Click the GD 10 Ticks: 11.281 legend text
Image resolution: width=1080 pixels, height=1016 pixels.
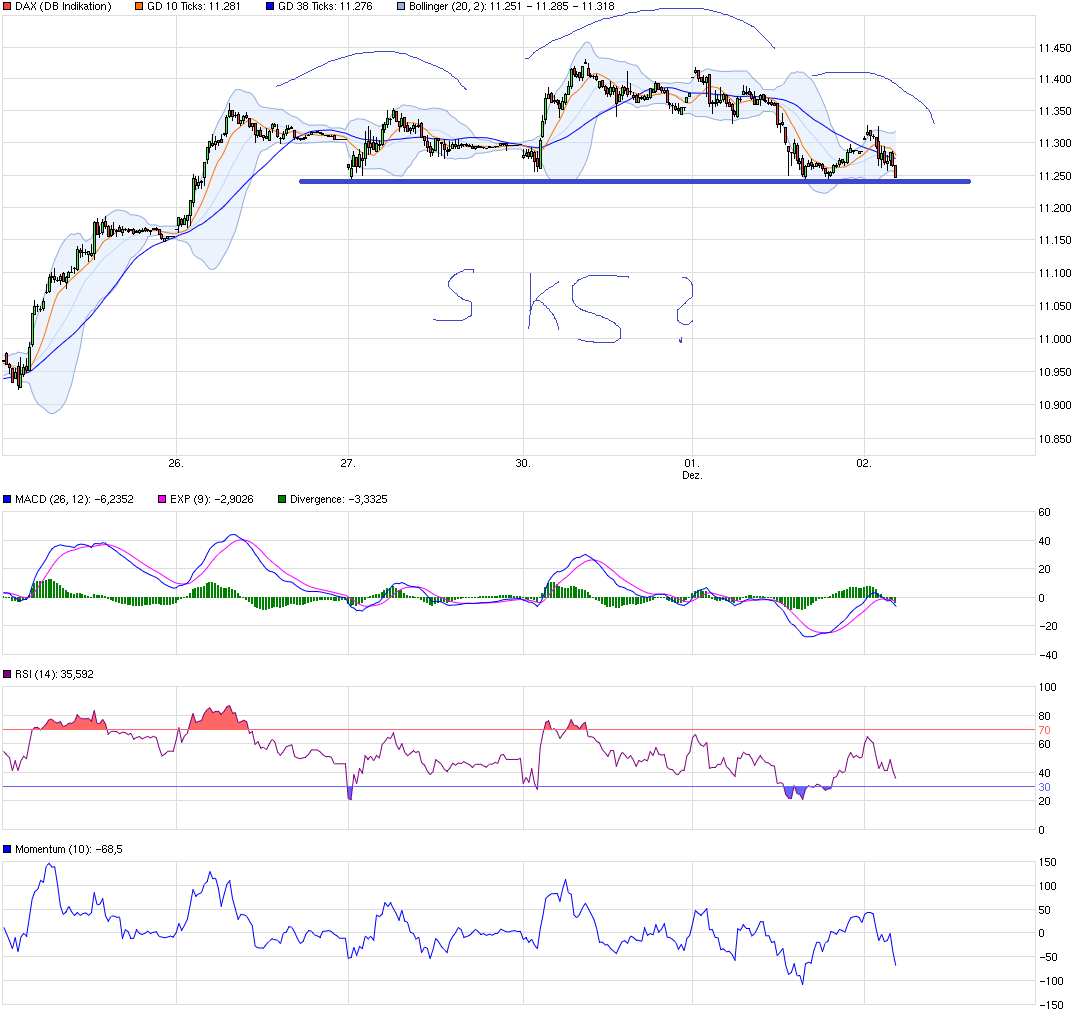click(196, 6)
